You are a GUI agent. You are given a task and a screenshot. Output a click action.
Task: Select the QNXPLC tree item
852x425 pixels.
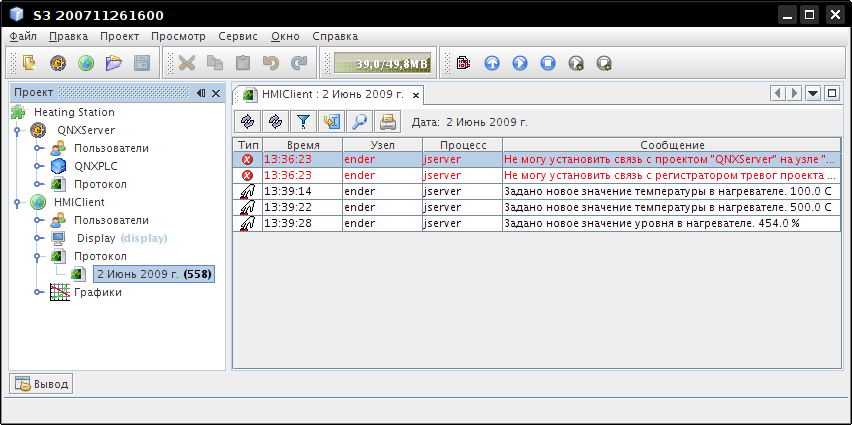point(96,166)
